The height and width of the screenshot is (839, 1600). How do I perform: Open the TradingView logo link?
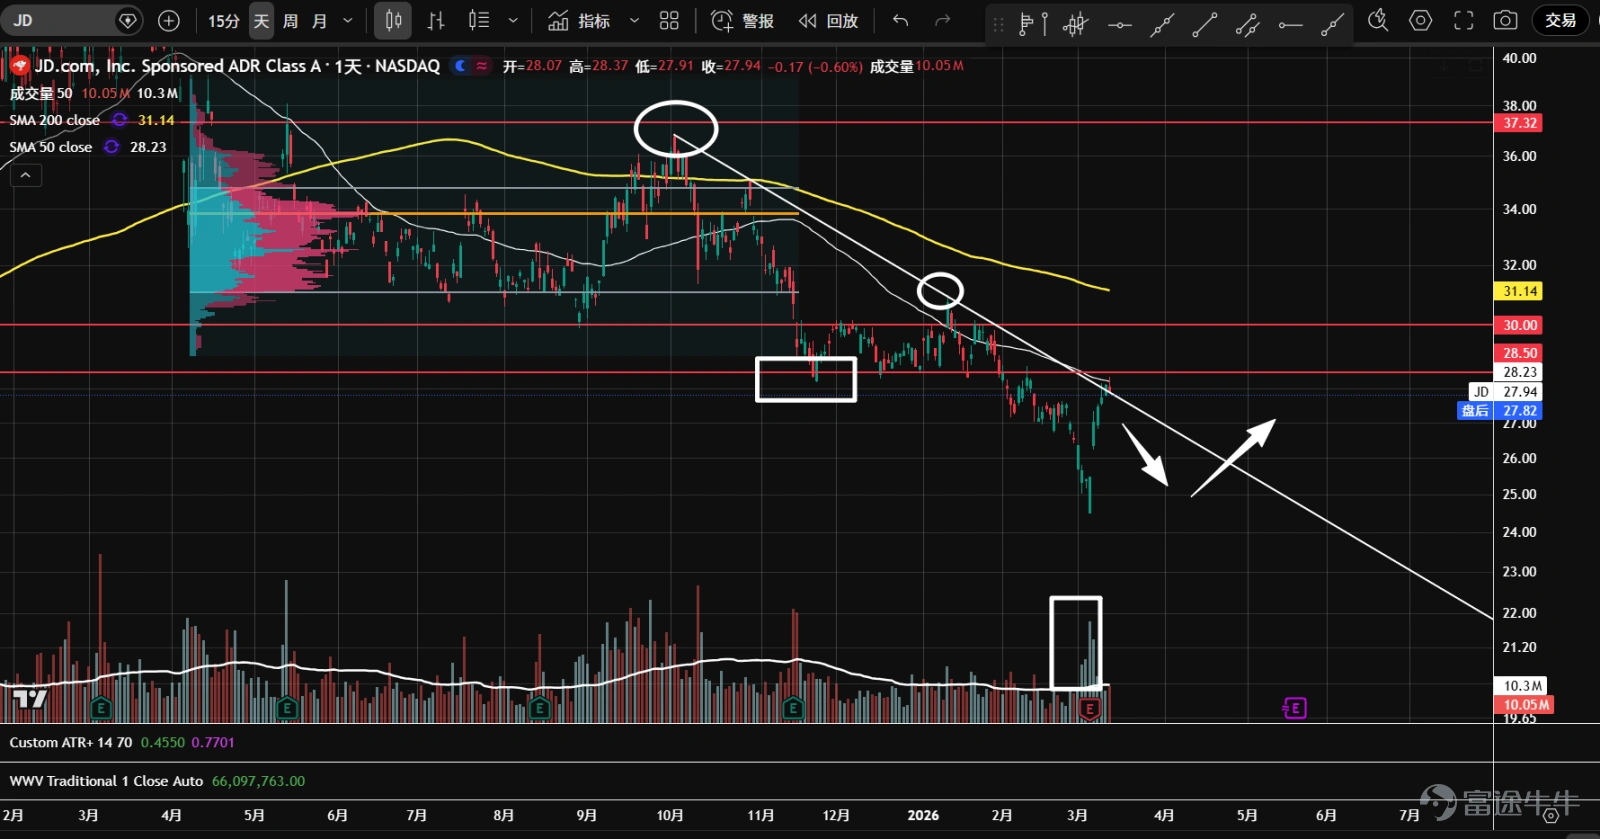30,698
